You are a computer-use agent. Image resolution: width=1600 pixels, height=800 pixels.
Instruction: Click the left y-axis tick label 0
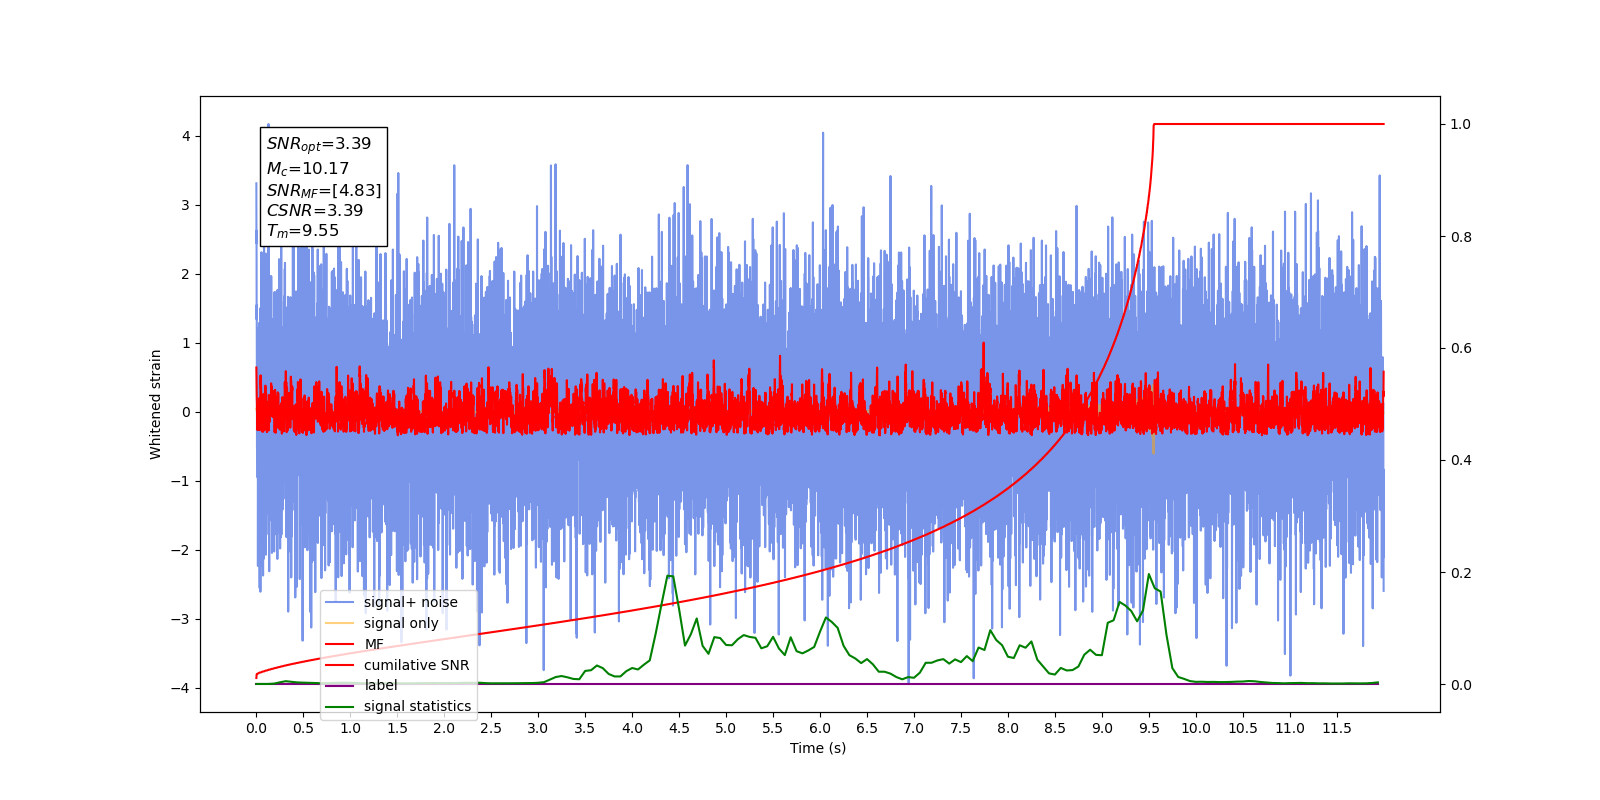coord(186,412)
